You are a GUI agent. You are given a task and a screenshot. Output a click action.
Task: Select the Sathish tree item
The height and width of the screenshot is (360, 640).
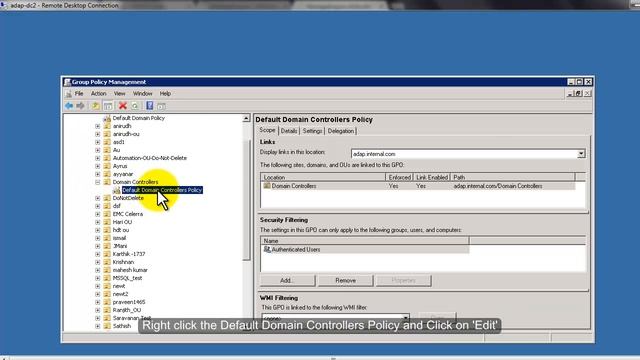[122, 326]
